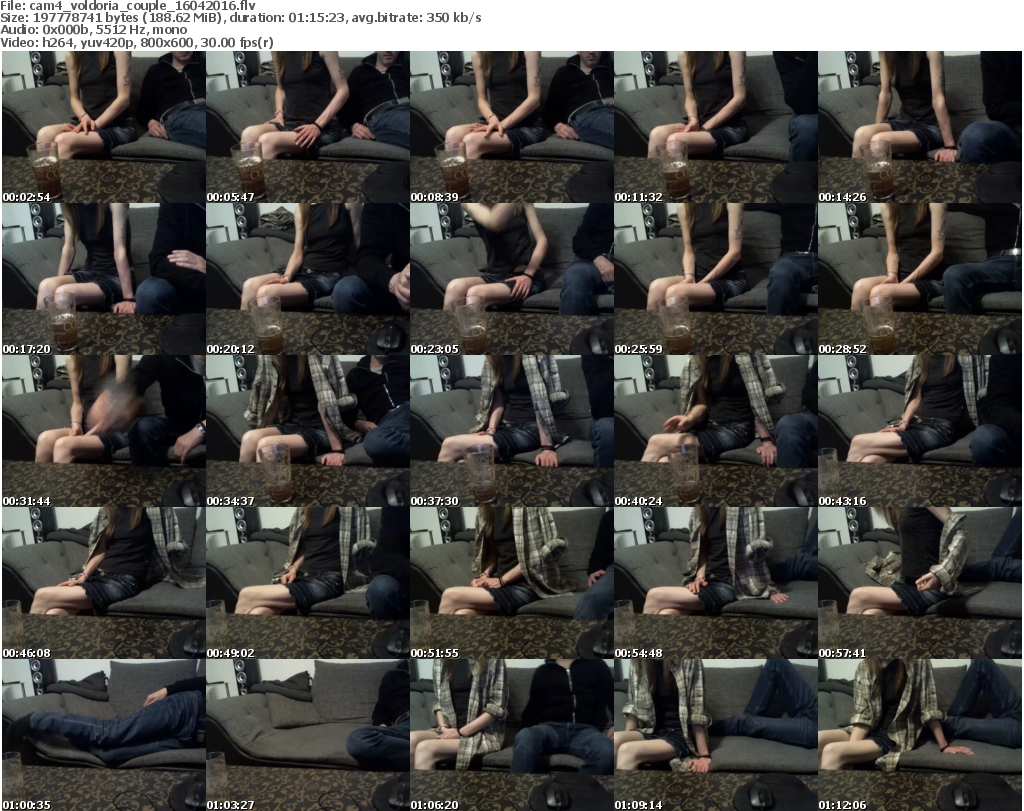Image resolution: width=1024 pixels, height=811 pixels.
Task: Choose the thumbnail timestamped 00:54:48
Action: [x=716, y=583]
